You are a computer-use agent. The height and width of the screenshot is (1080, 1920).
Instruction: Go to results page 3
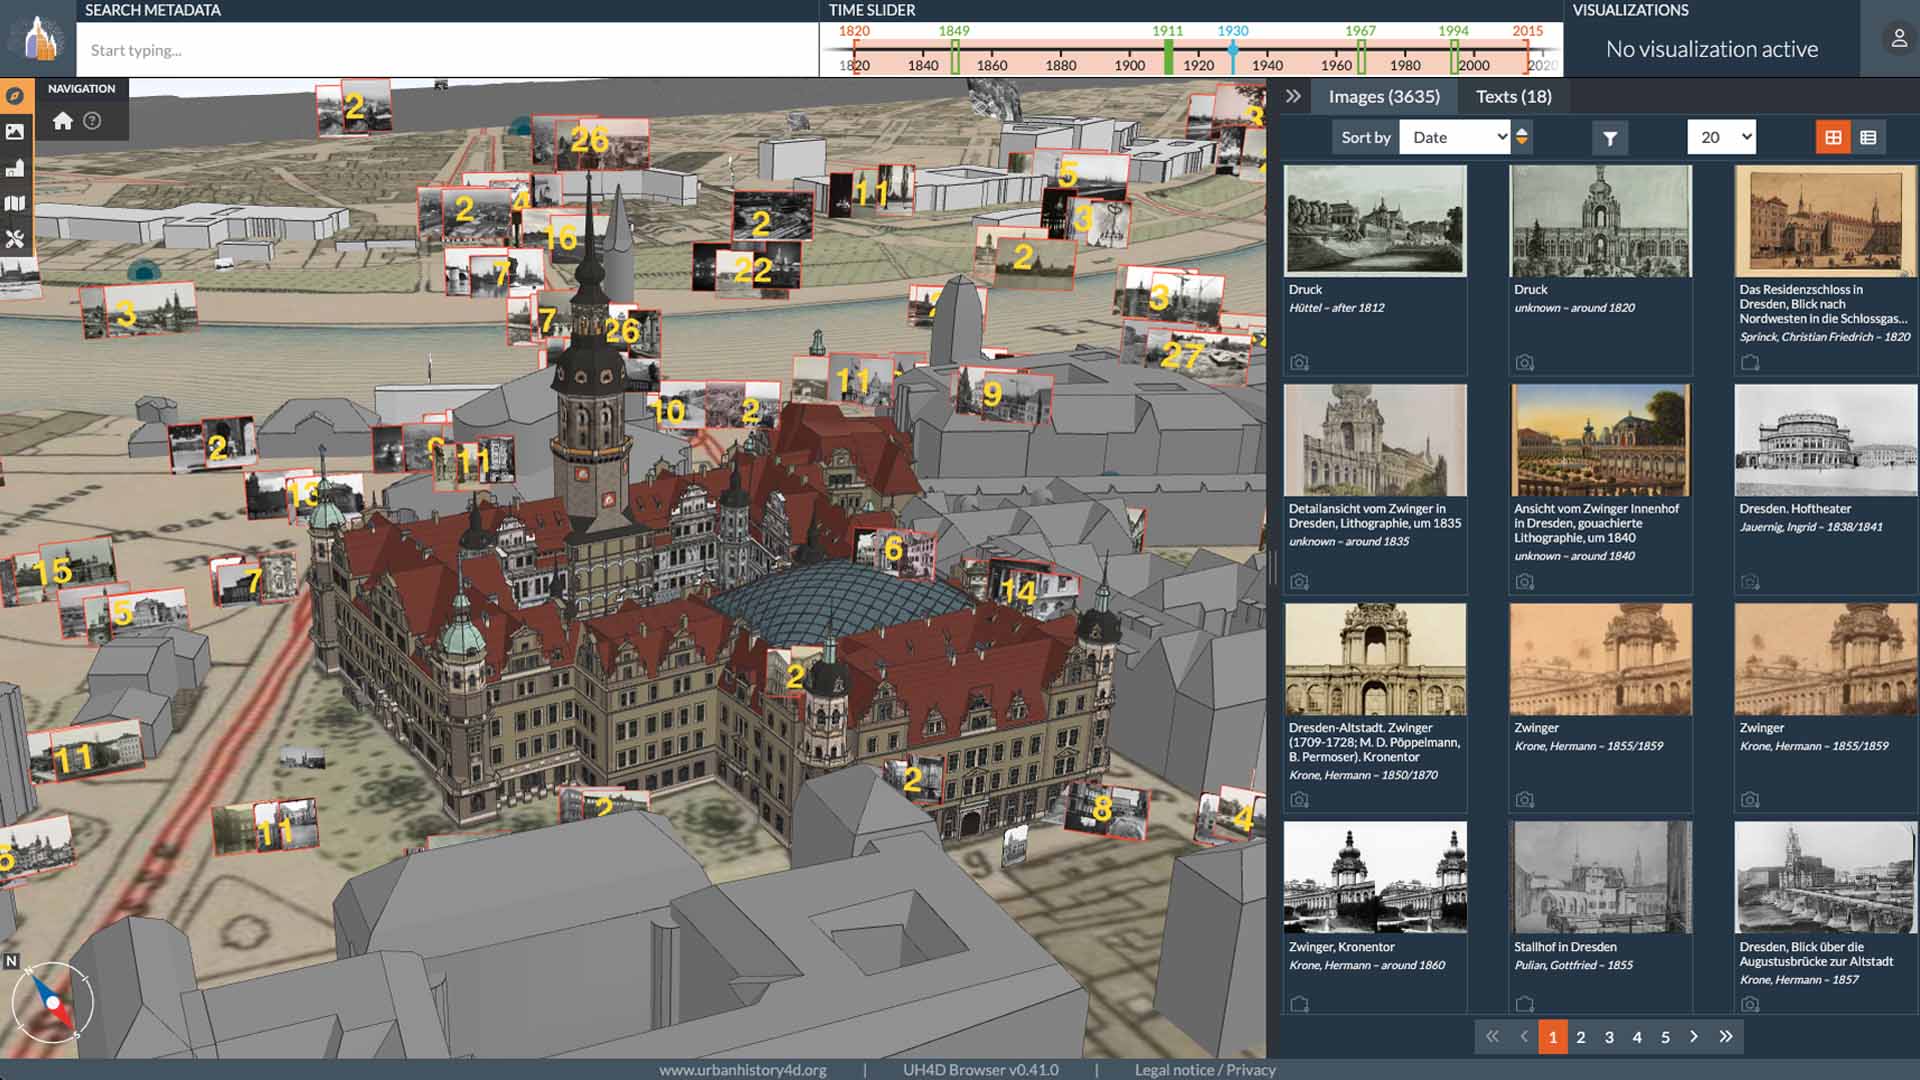(1609, 1037)
